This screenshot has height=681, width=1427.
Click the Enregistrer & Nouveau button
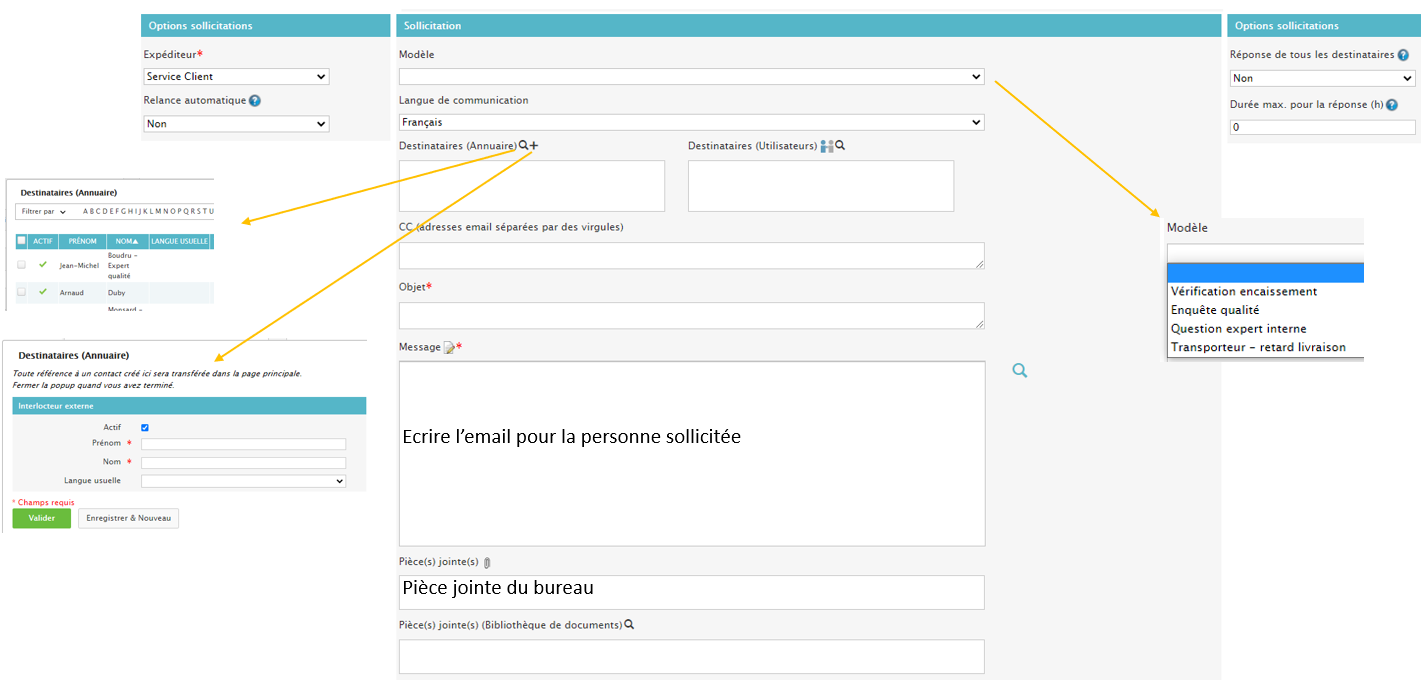coord(128,518)
